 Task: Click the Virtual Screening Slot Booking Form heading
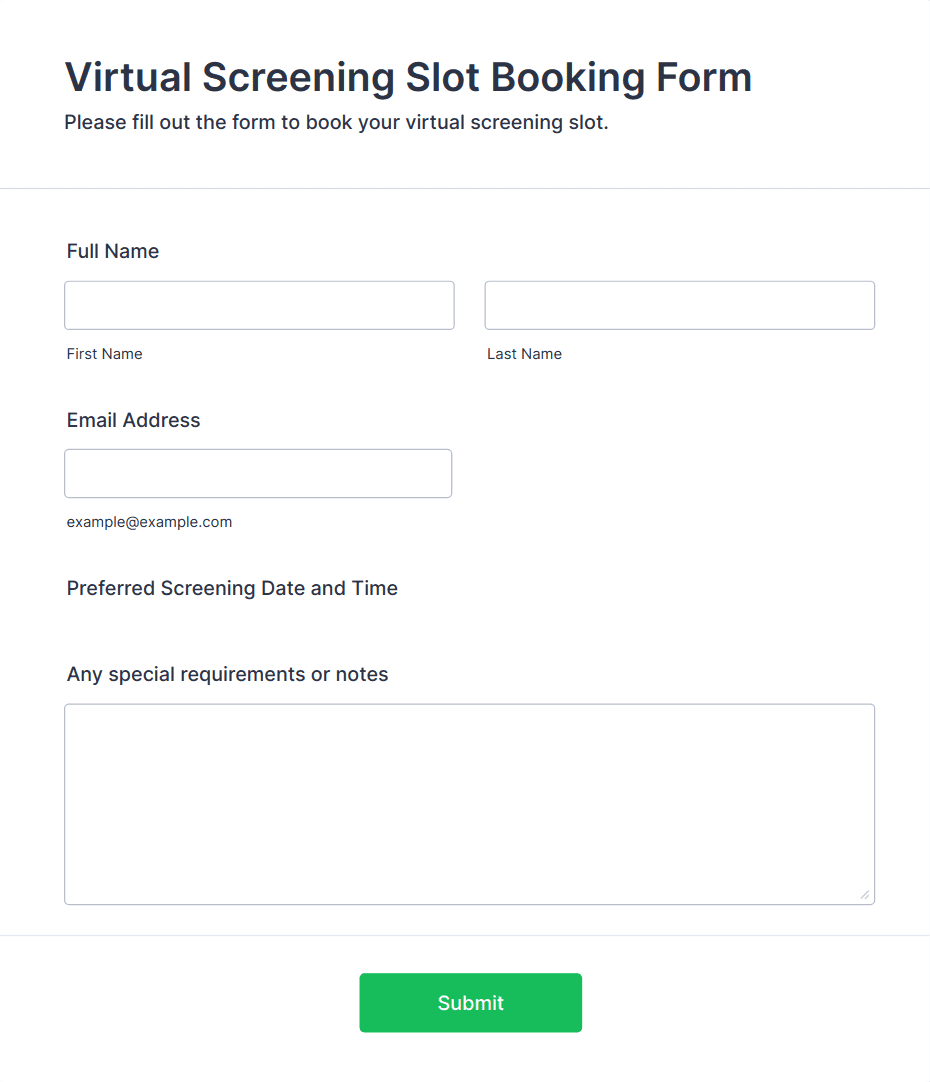(x=408, y=77)
